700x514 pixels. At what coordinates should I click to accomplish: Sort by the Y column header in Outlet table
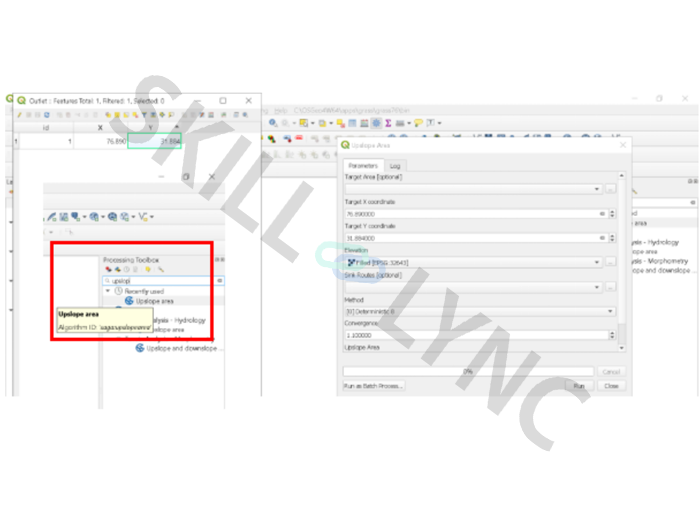154,128
